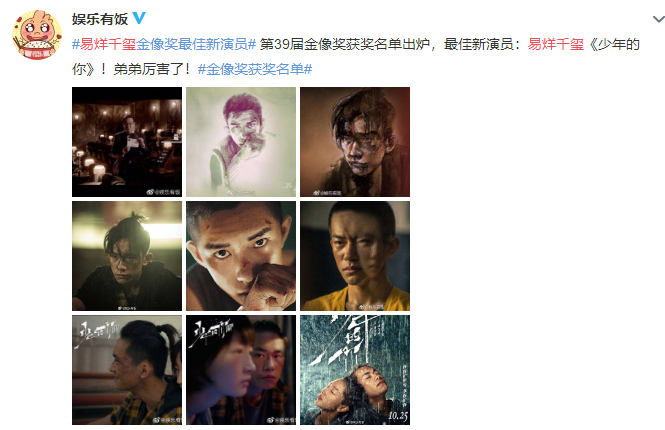Click the 娱乐有饭 watermark on the first photo
665x430 pixels.
click(x=163, y=192)
